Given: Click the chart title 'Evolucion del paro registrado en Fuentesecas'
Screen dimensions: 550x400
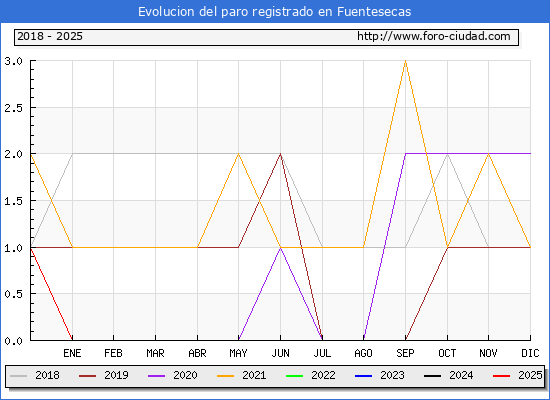Looking at the screenshot, I should [274, 12].
